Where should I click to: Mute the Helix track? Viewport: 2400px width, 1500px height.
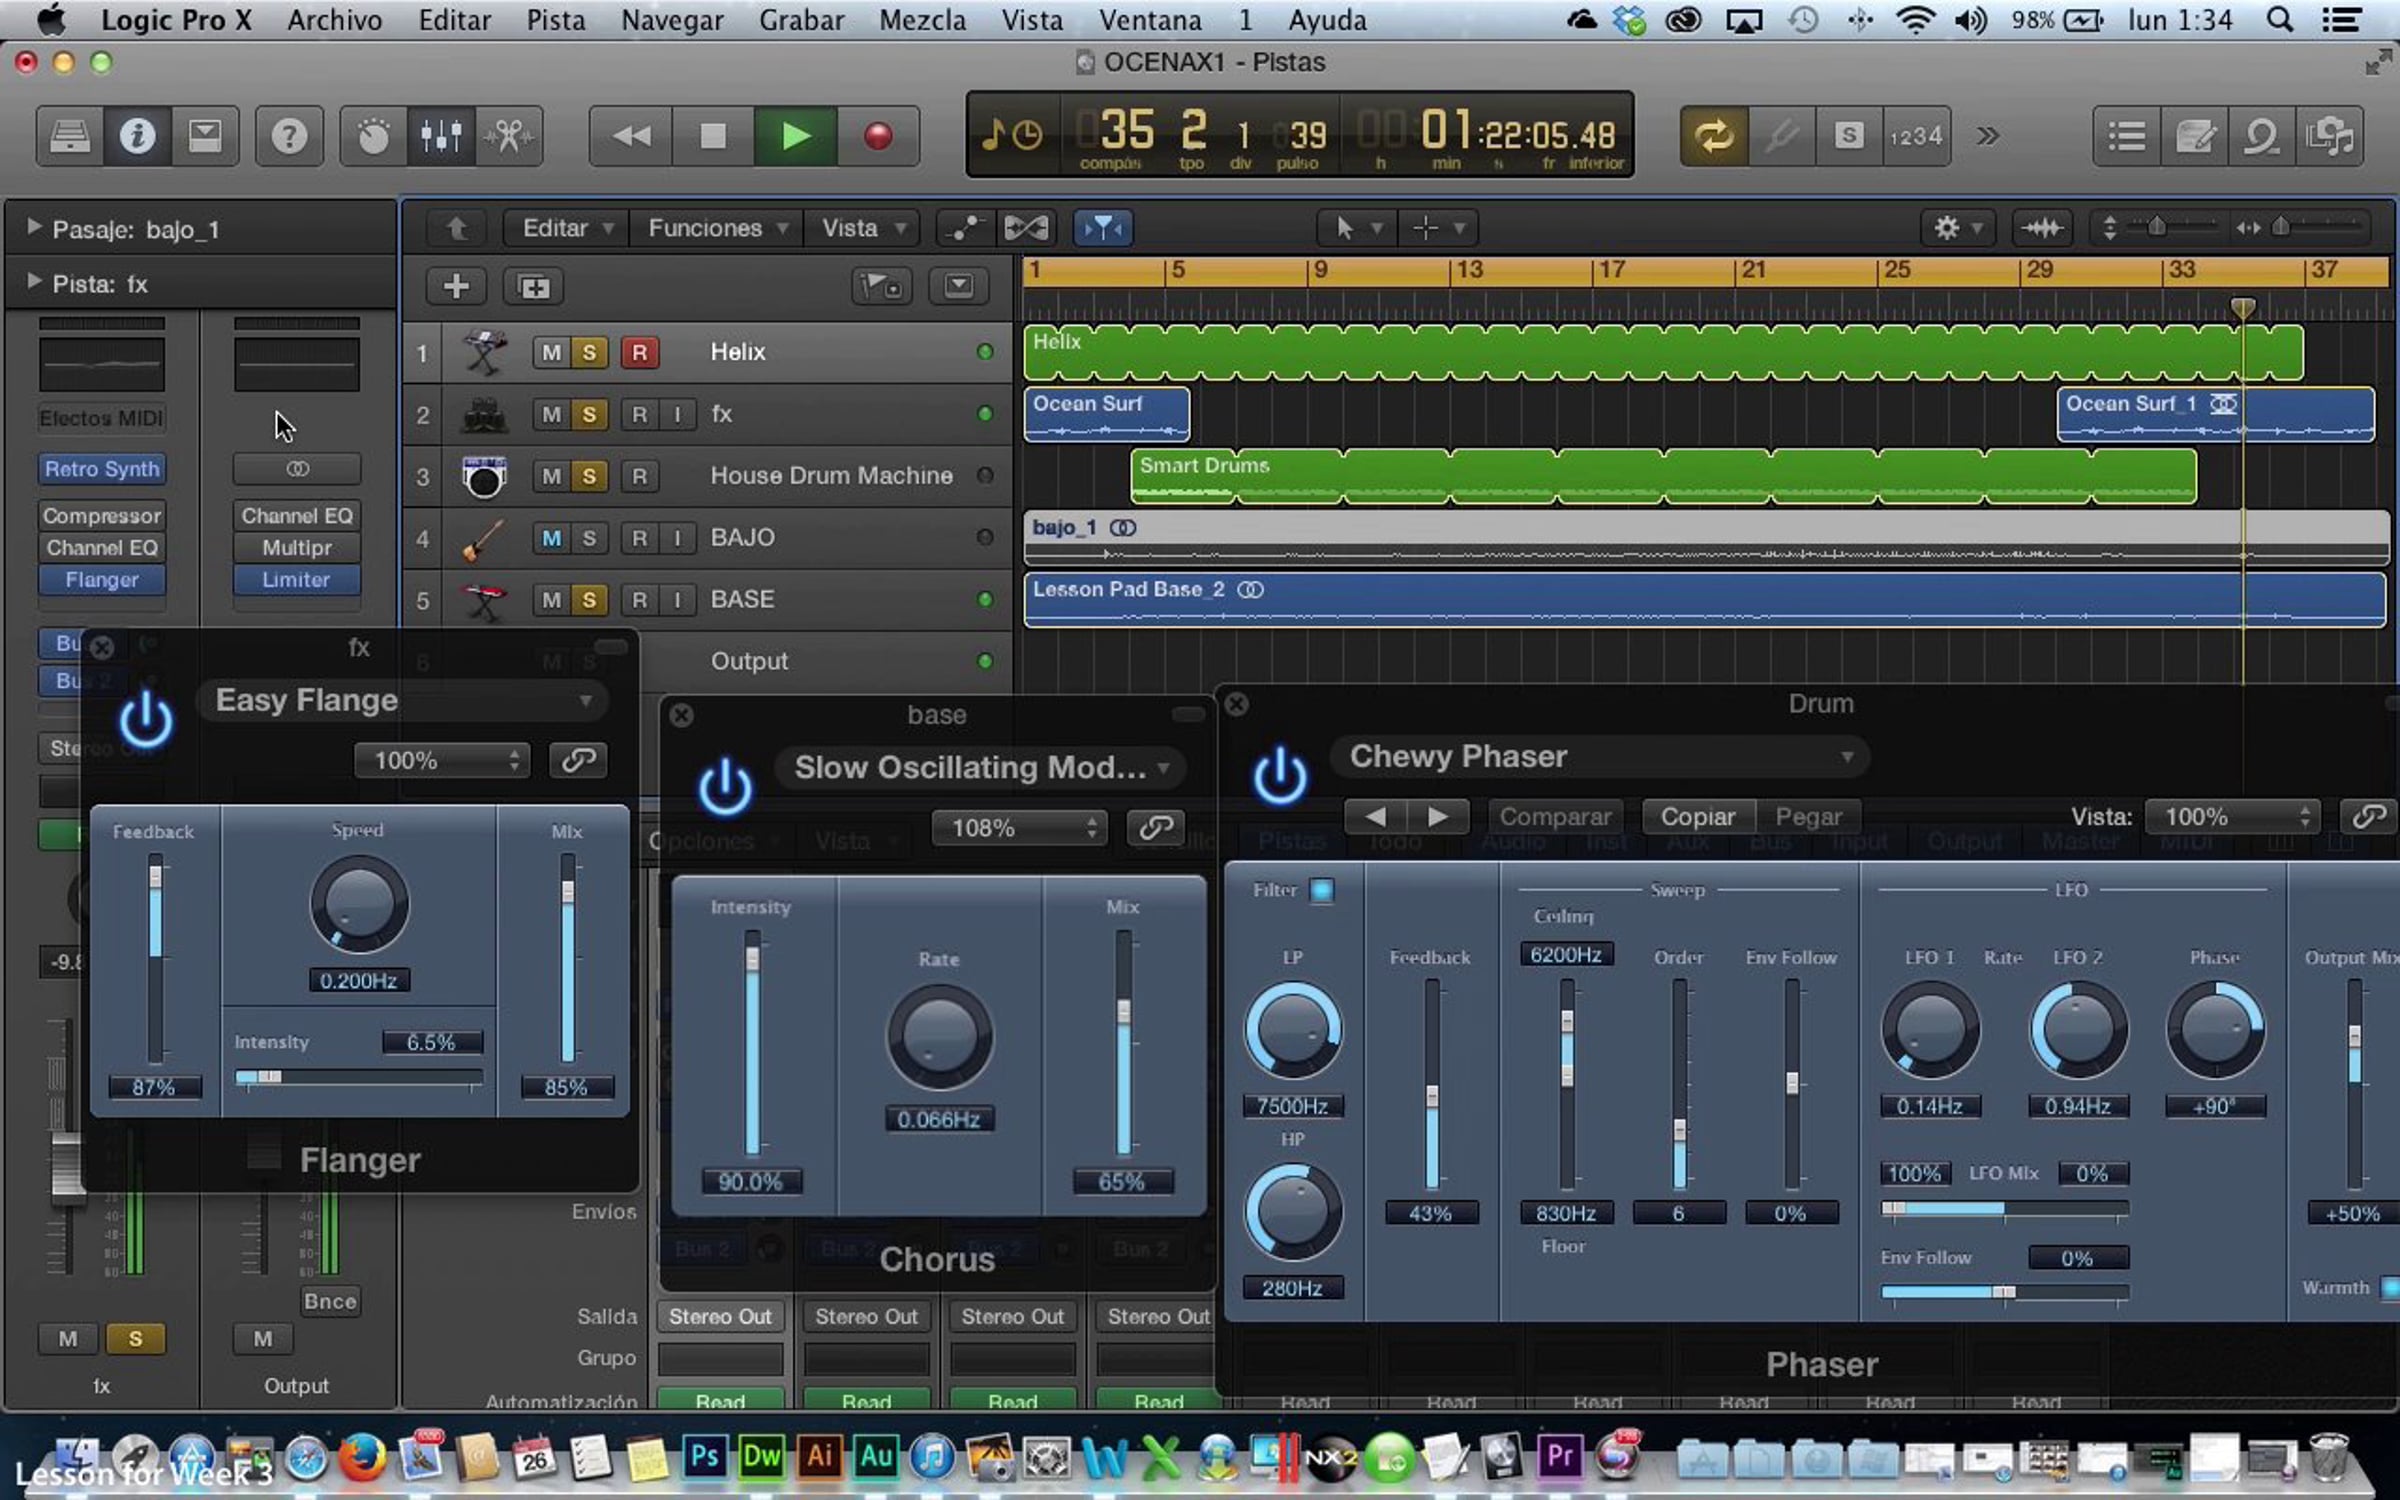point(550,352)
